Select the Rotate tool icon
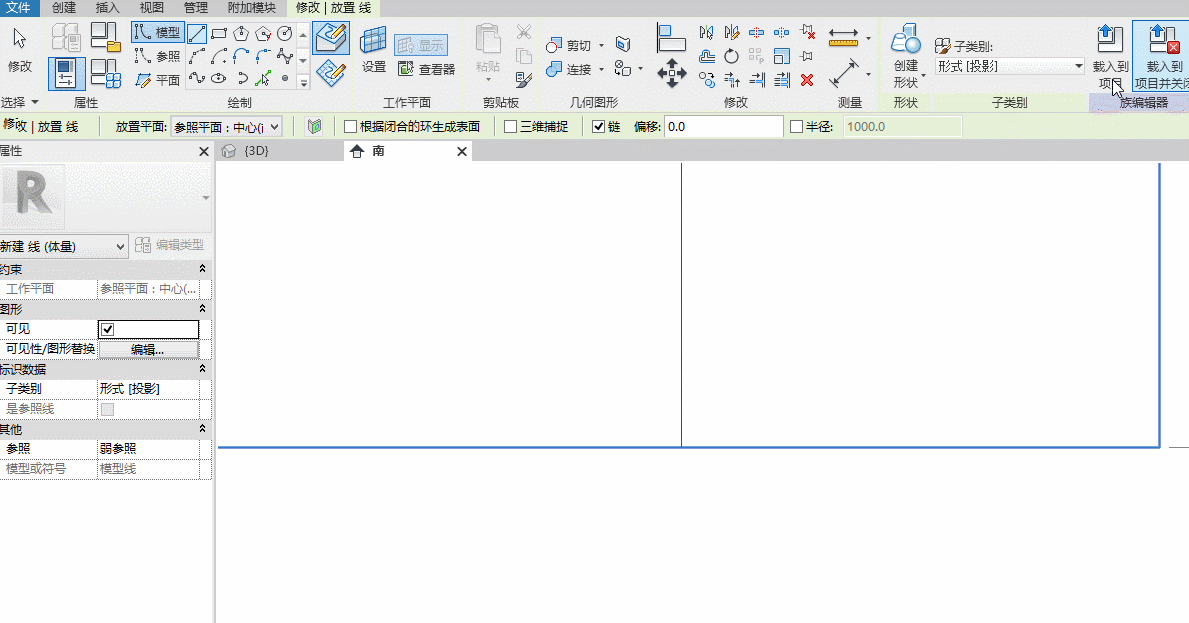Viewport: 1189px width, 623px height. [731, 56]
